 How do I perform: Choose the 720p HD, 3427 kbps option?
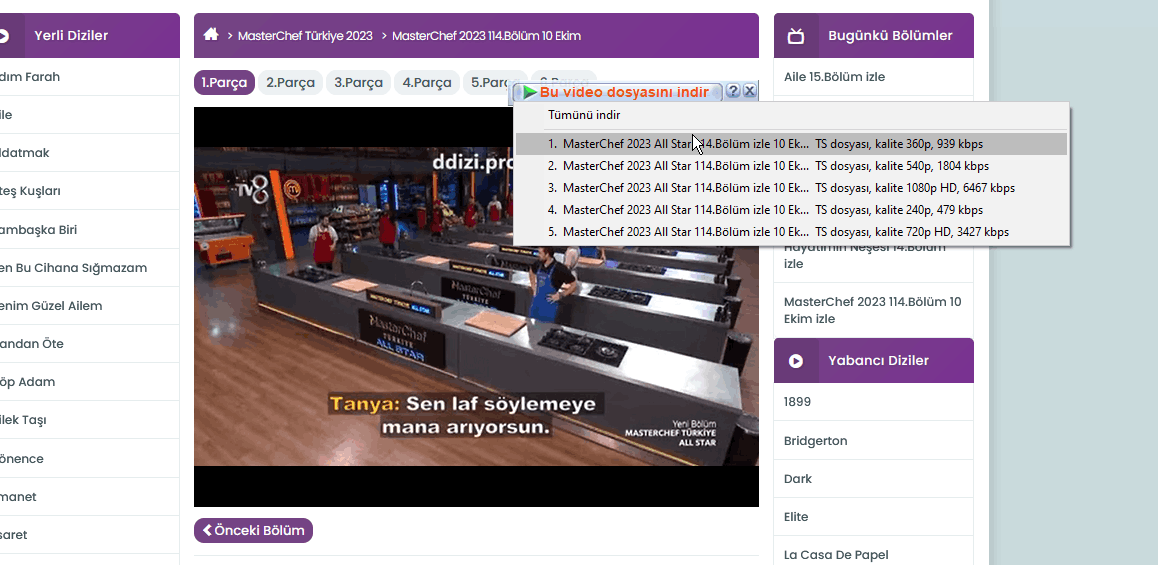791,232
